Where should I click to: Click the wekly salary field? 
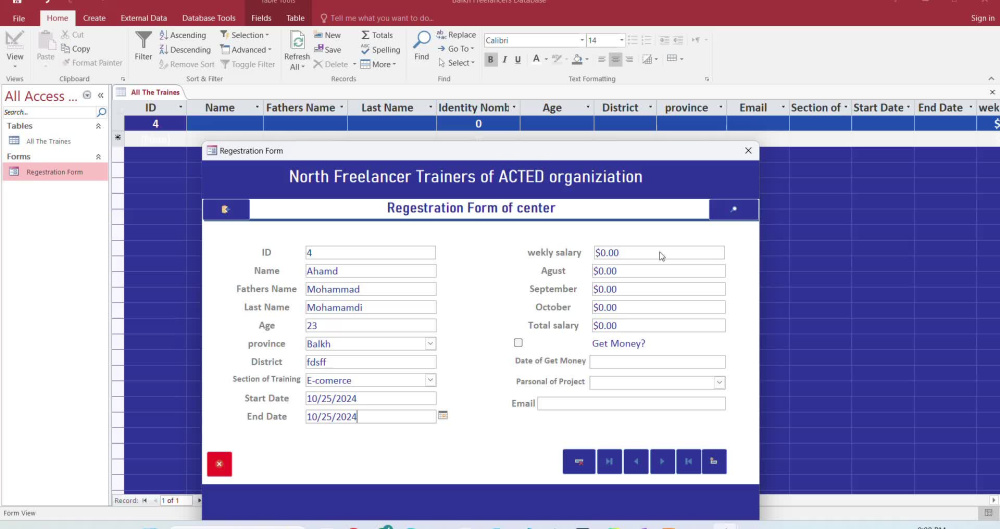coord(659,253)
